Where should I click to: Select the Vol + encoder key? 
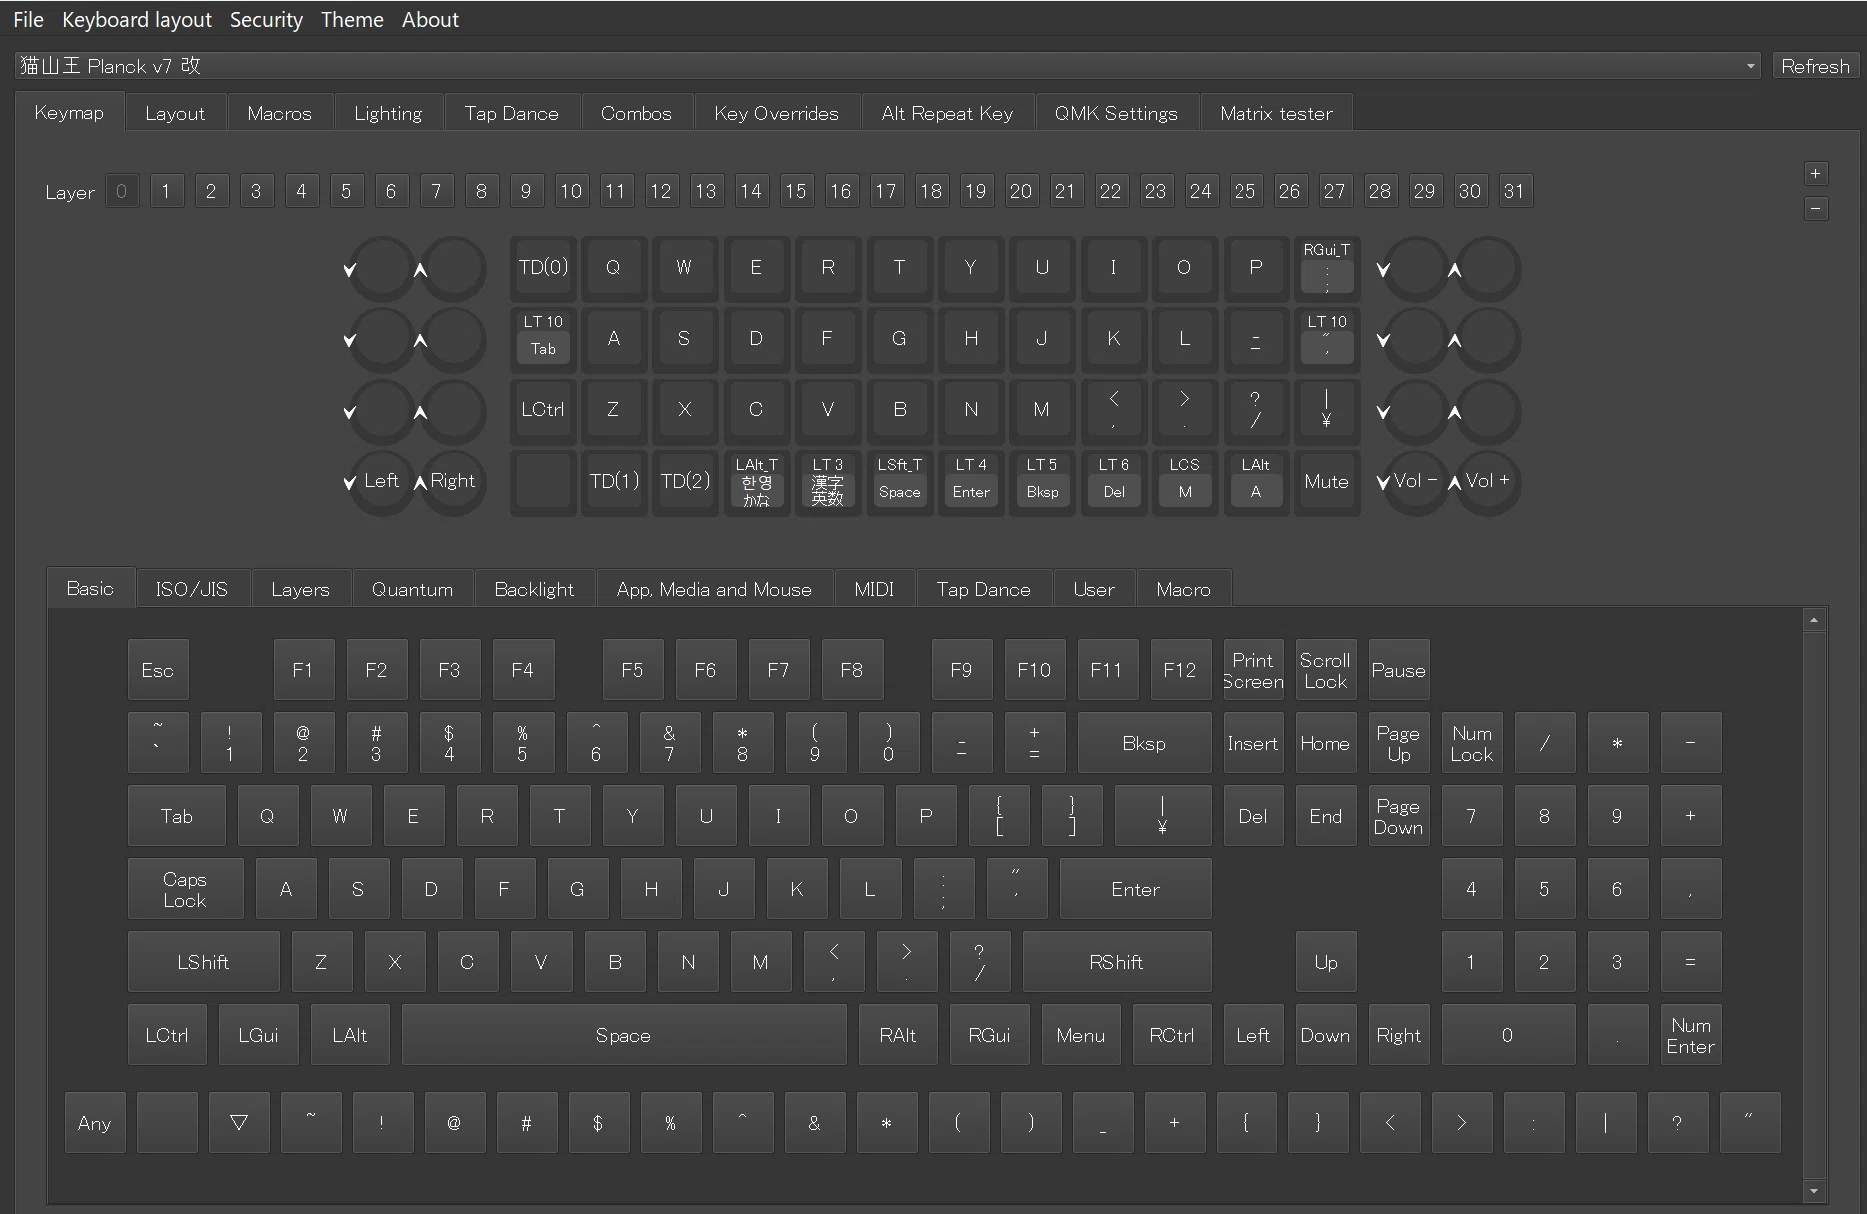coord(1487,481)
